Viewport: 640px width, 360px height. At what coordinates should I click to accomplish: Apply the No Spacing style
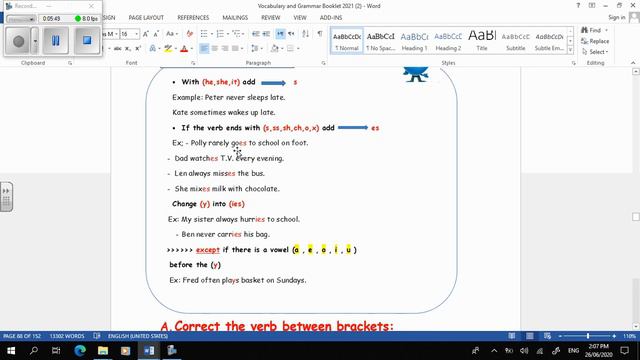(380, 41)
